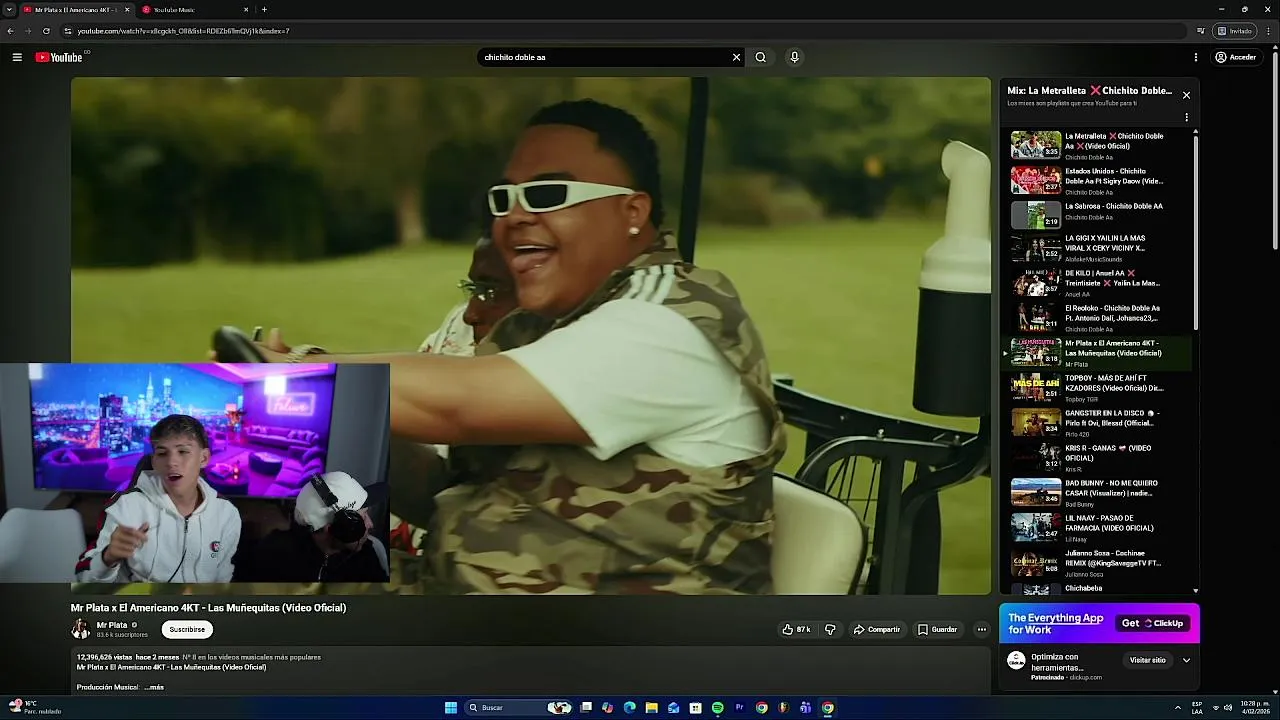Open Microsoft Teams from the taskbar
The image size is (1280, 720).
805,707
